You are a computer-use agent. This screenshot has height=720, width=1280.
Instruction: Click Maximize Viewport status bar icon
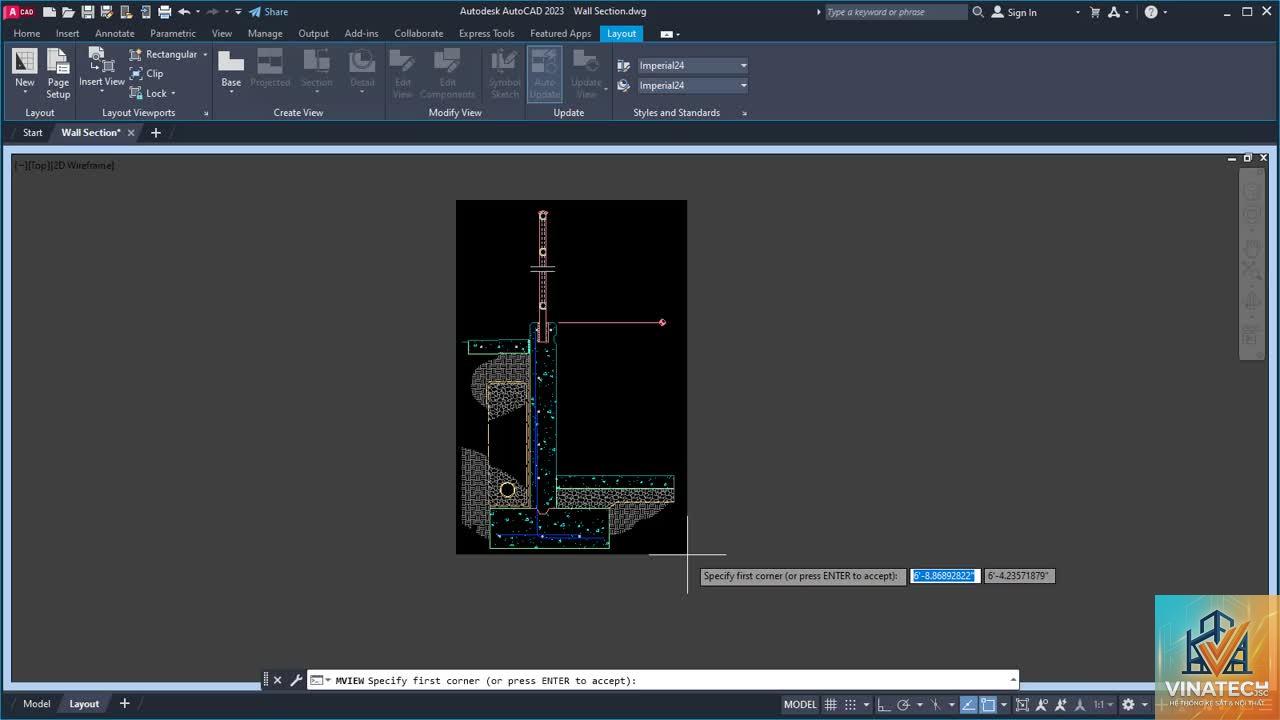(x=1022, y=704)
